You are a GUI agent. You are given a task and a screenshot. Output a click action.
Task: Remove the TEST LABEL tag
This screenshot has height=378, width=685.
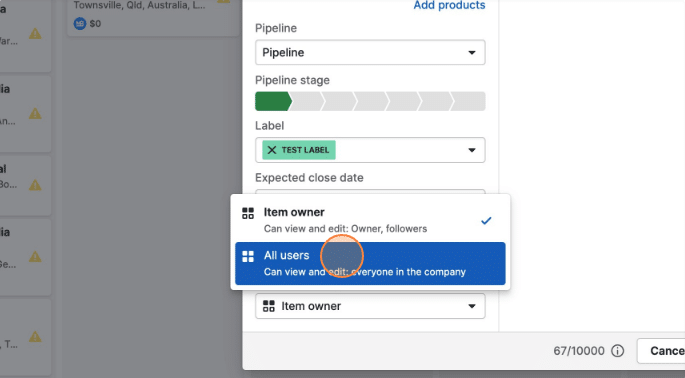272,150
